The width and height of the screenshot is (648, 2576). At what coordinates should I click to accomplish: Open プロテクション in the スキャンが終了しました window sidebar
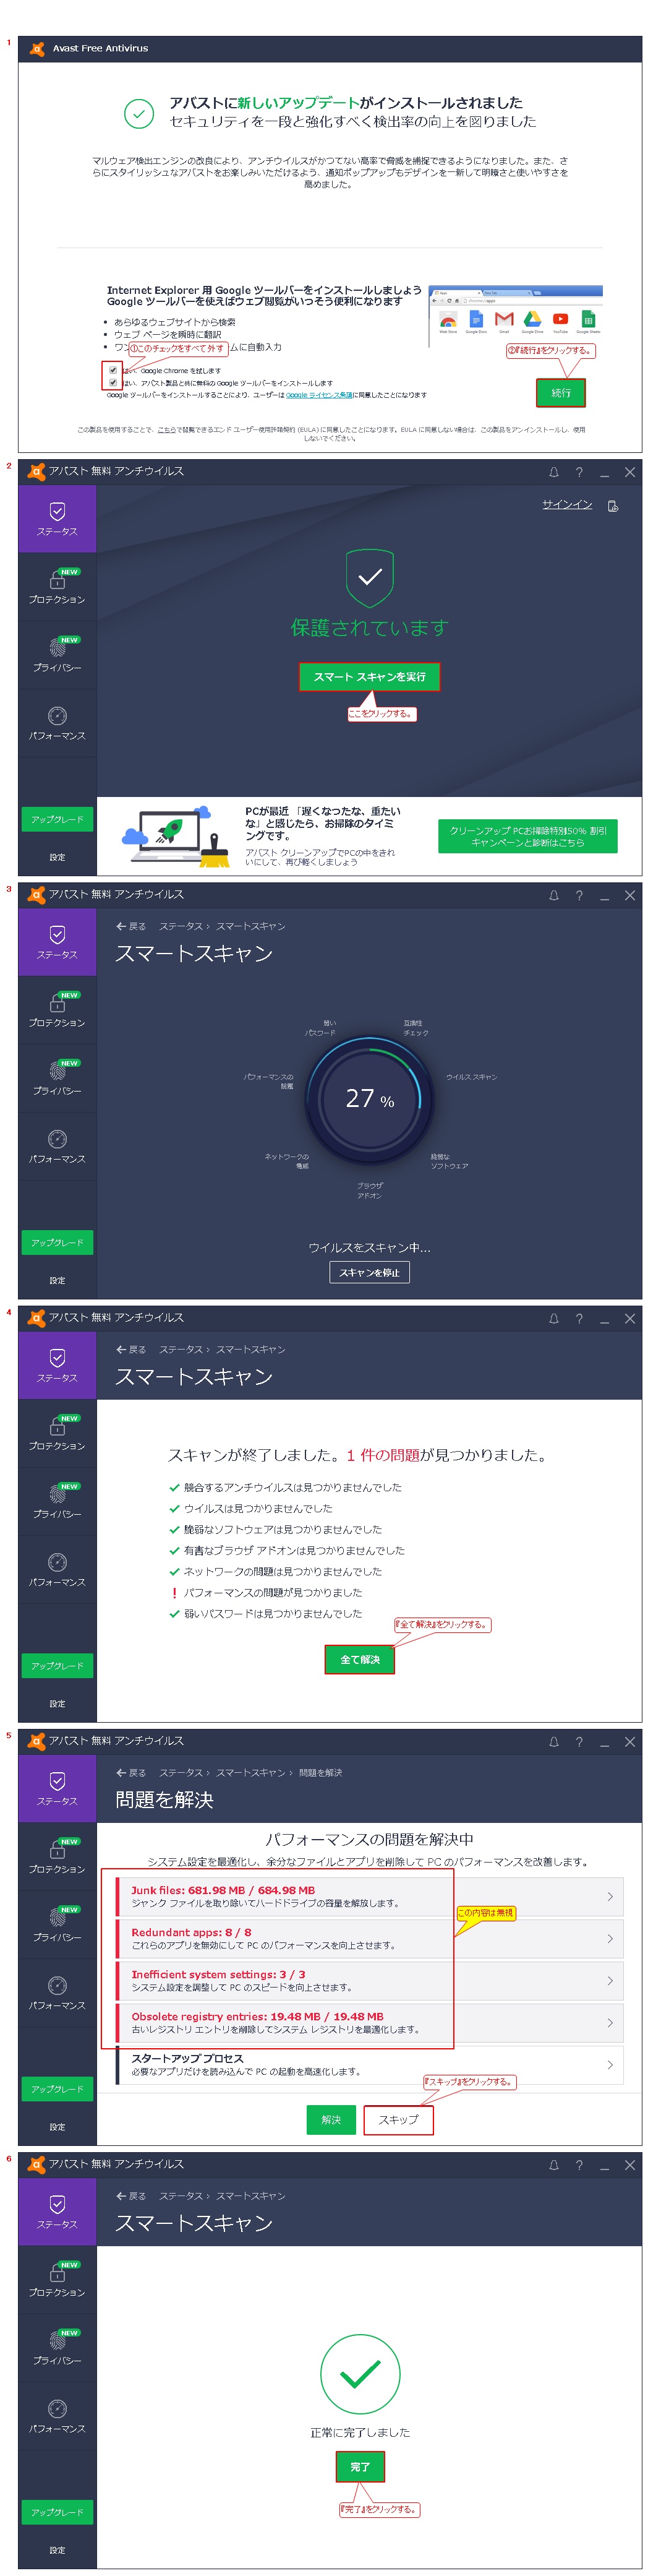pos(57,1433)
